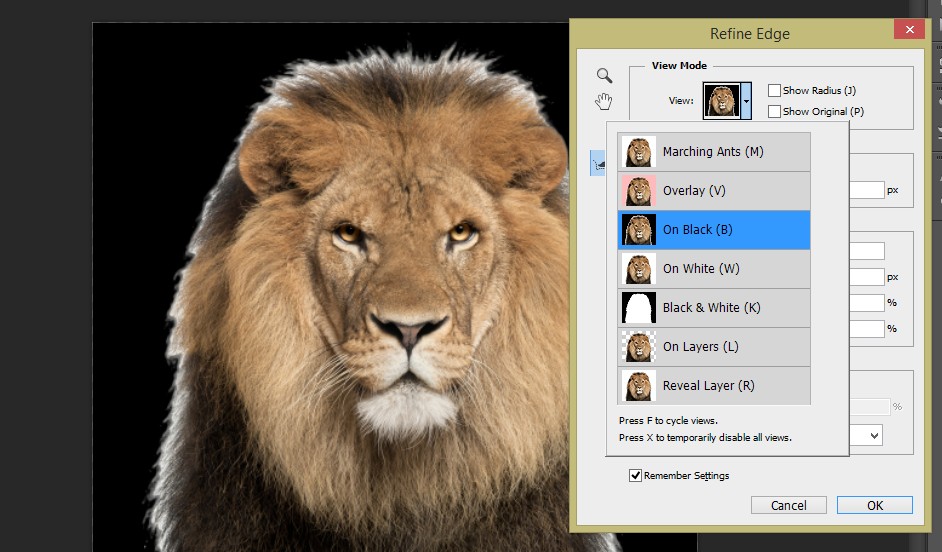Click the On Layers checkerboard thumbnail

pyautogui.click(x=638, y=347)
